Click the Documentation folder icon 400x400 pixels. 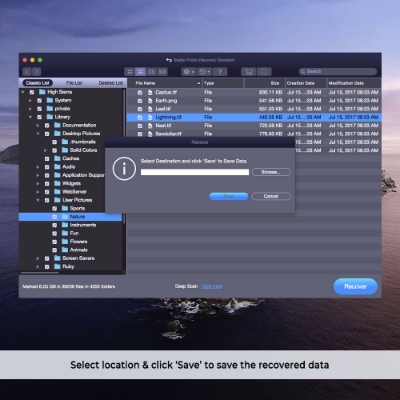tap(57, 125)
